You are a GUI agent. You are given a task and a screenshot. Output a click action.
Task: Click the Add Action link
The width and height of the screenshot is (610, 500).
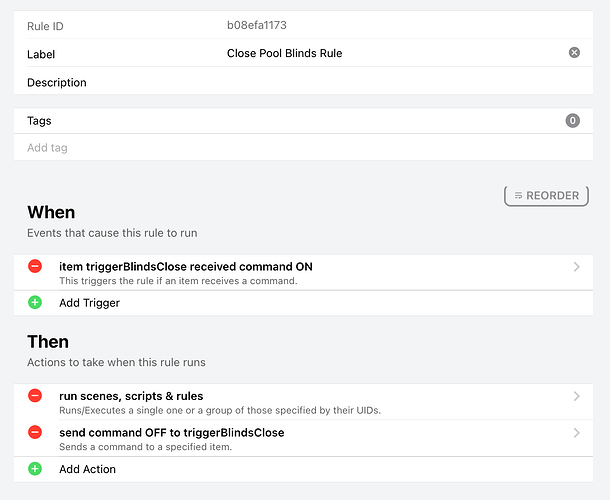tap(87, 469)
